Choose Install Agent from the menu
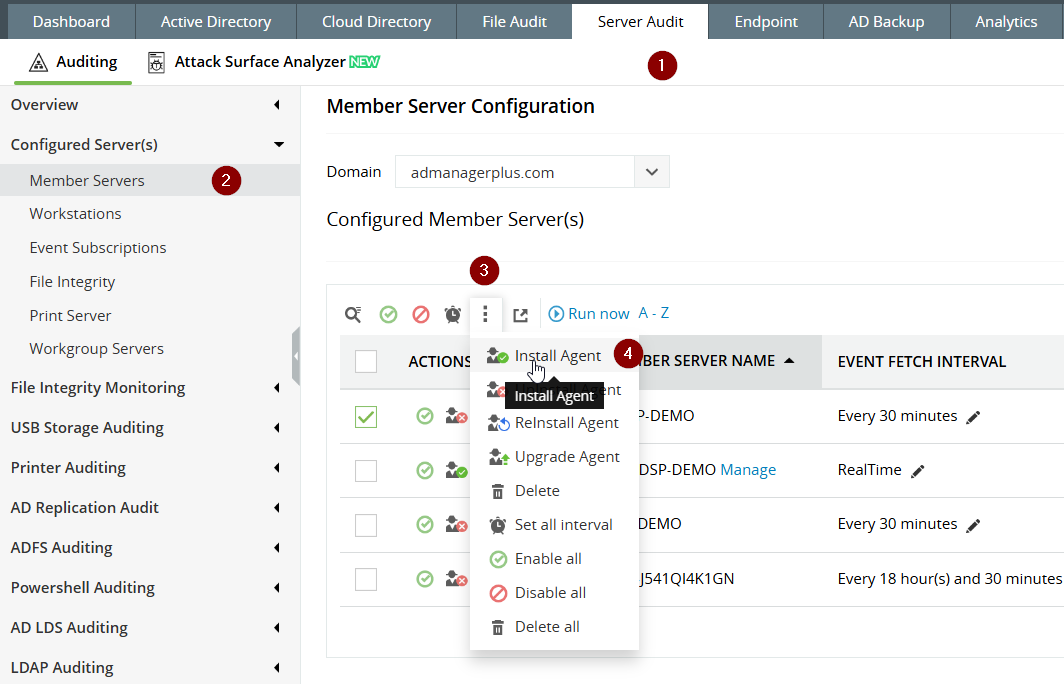1064x684 pixels. click(557, 356)
